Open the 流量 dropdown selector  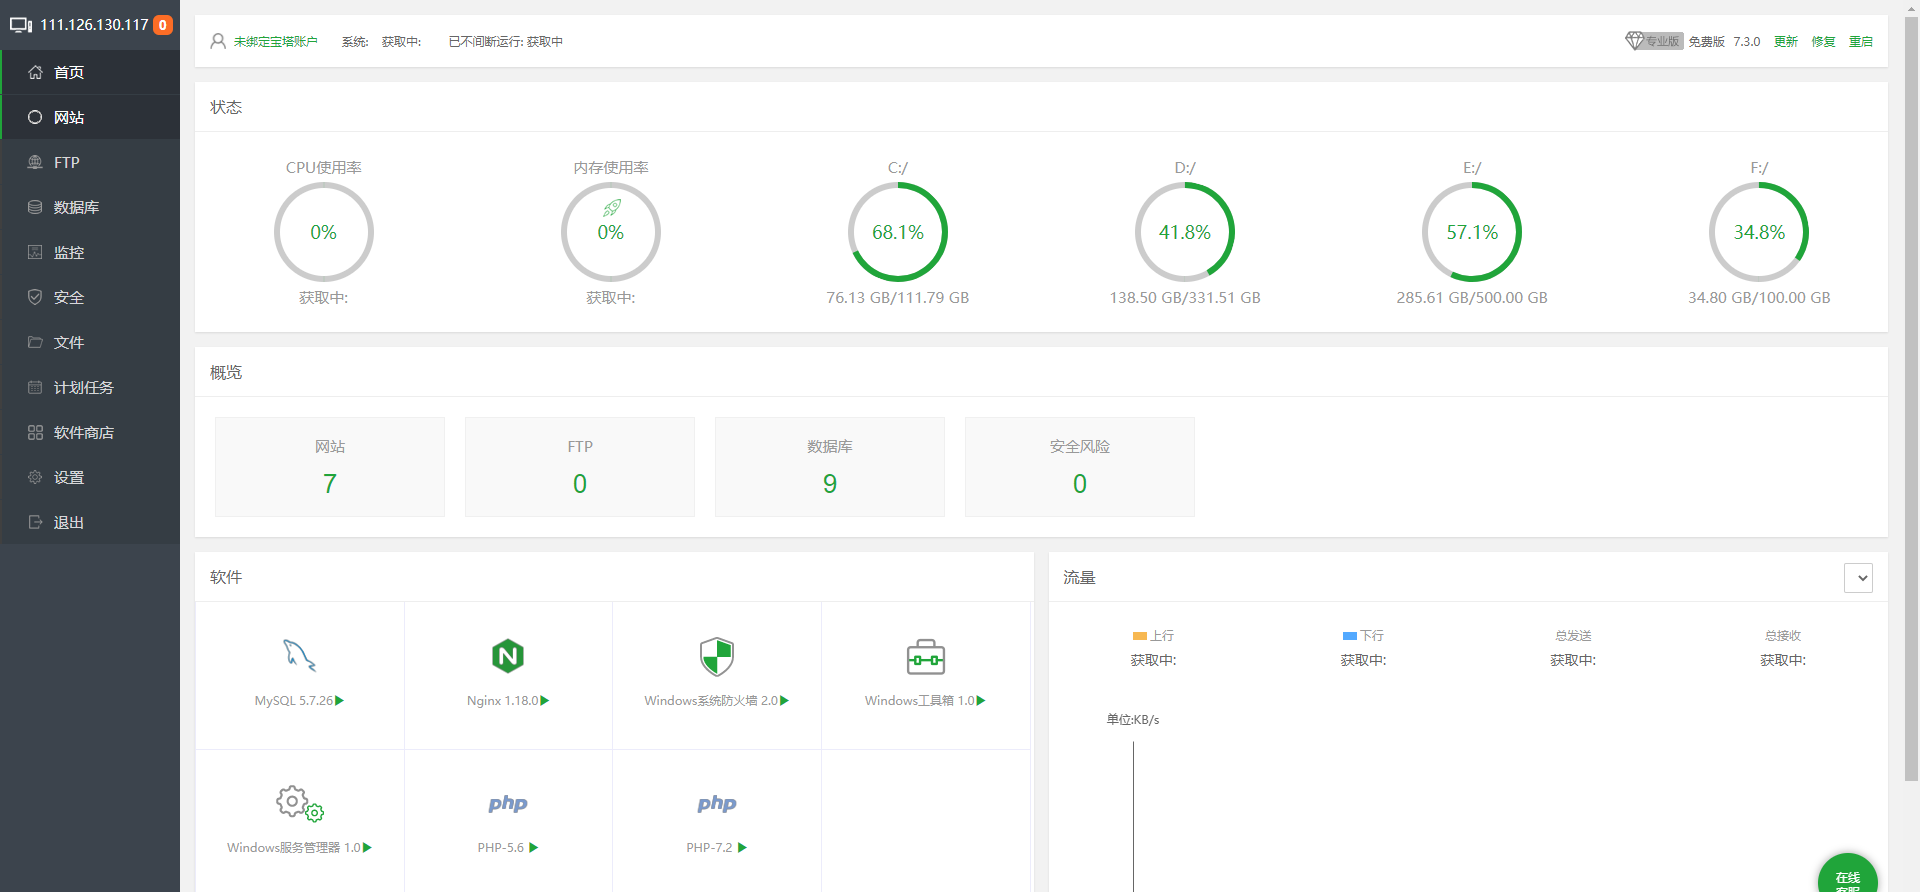point(1858,578)
